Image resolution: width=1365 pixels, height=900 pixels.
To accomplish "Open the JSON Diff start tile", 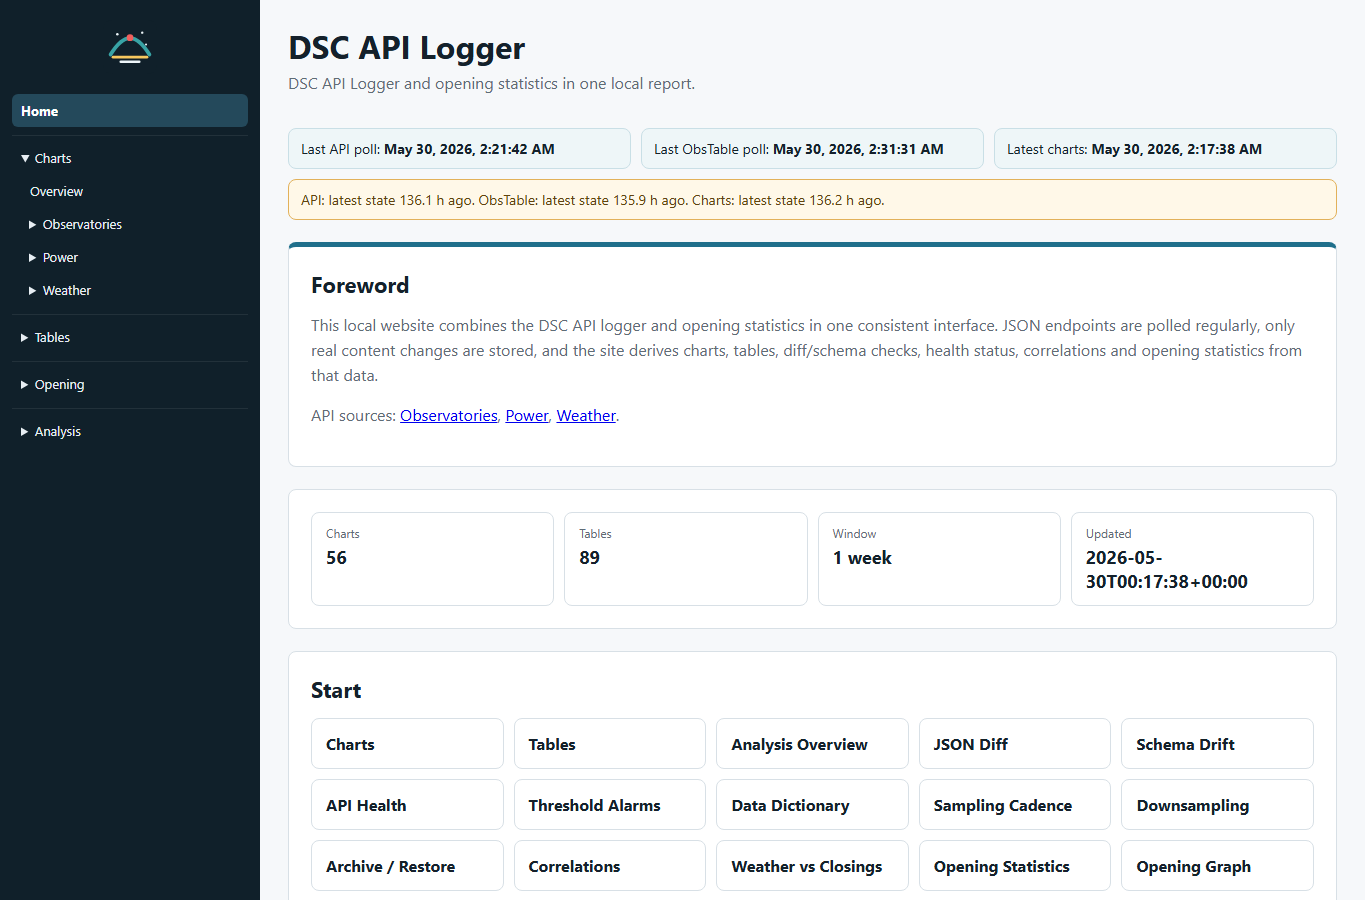I will 1014,744.
